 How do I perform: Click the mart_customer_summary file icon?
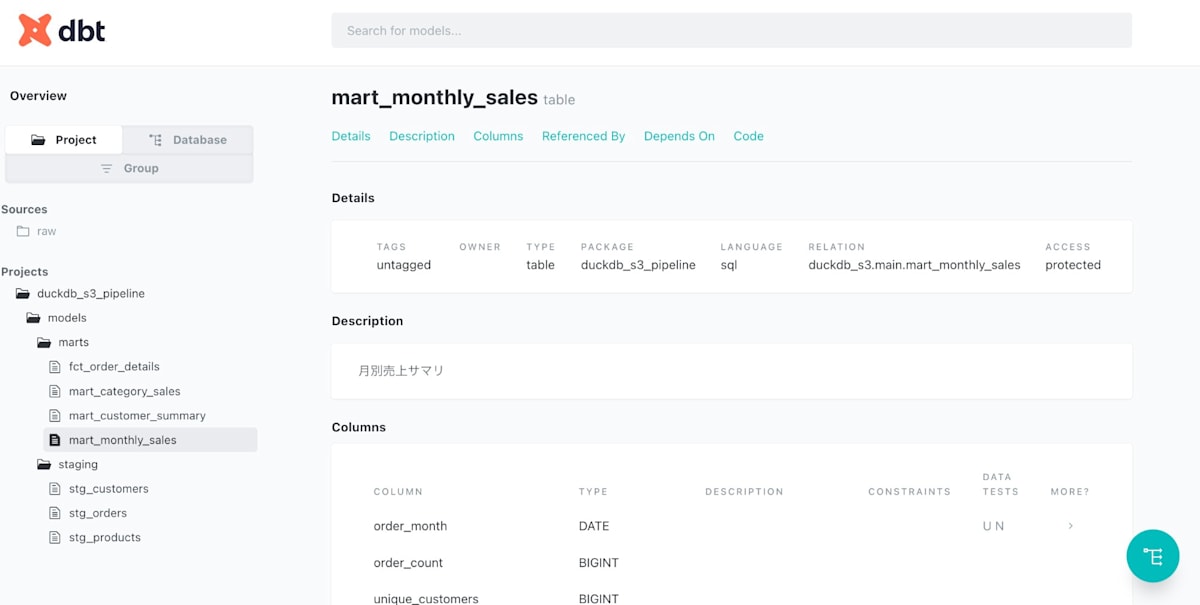tap(55, 415)
